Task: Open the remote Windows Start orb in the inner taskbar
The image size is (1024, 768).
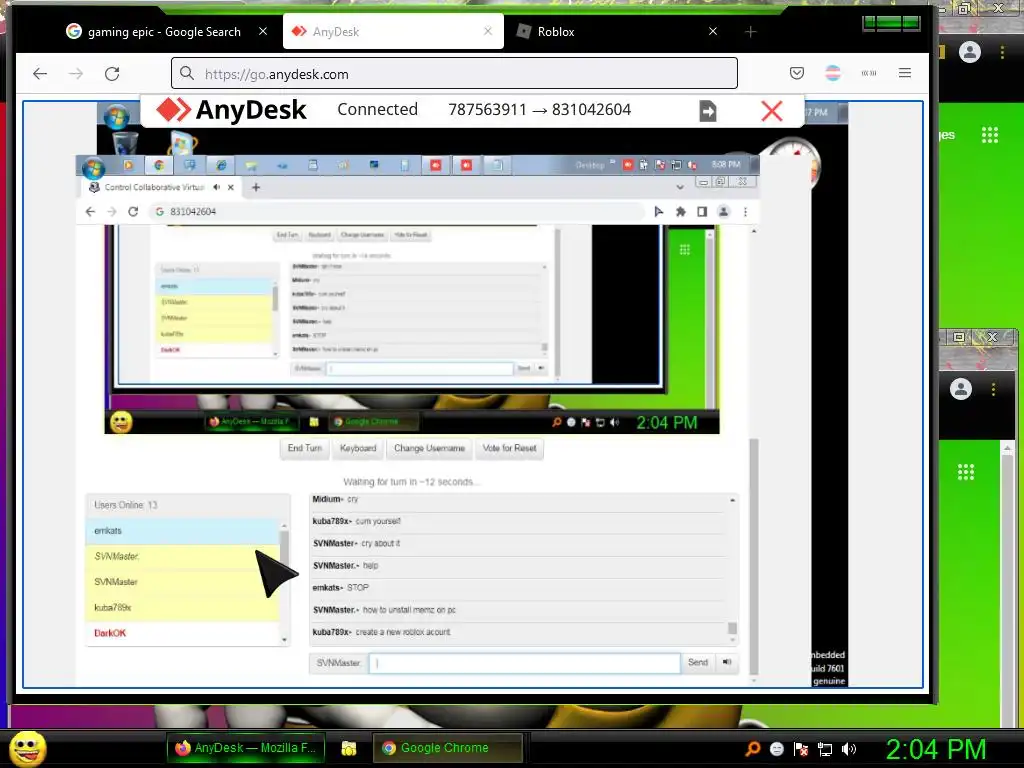Action: click(x=93, y=167)
